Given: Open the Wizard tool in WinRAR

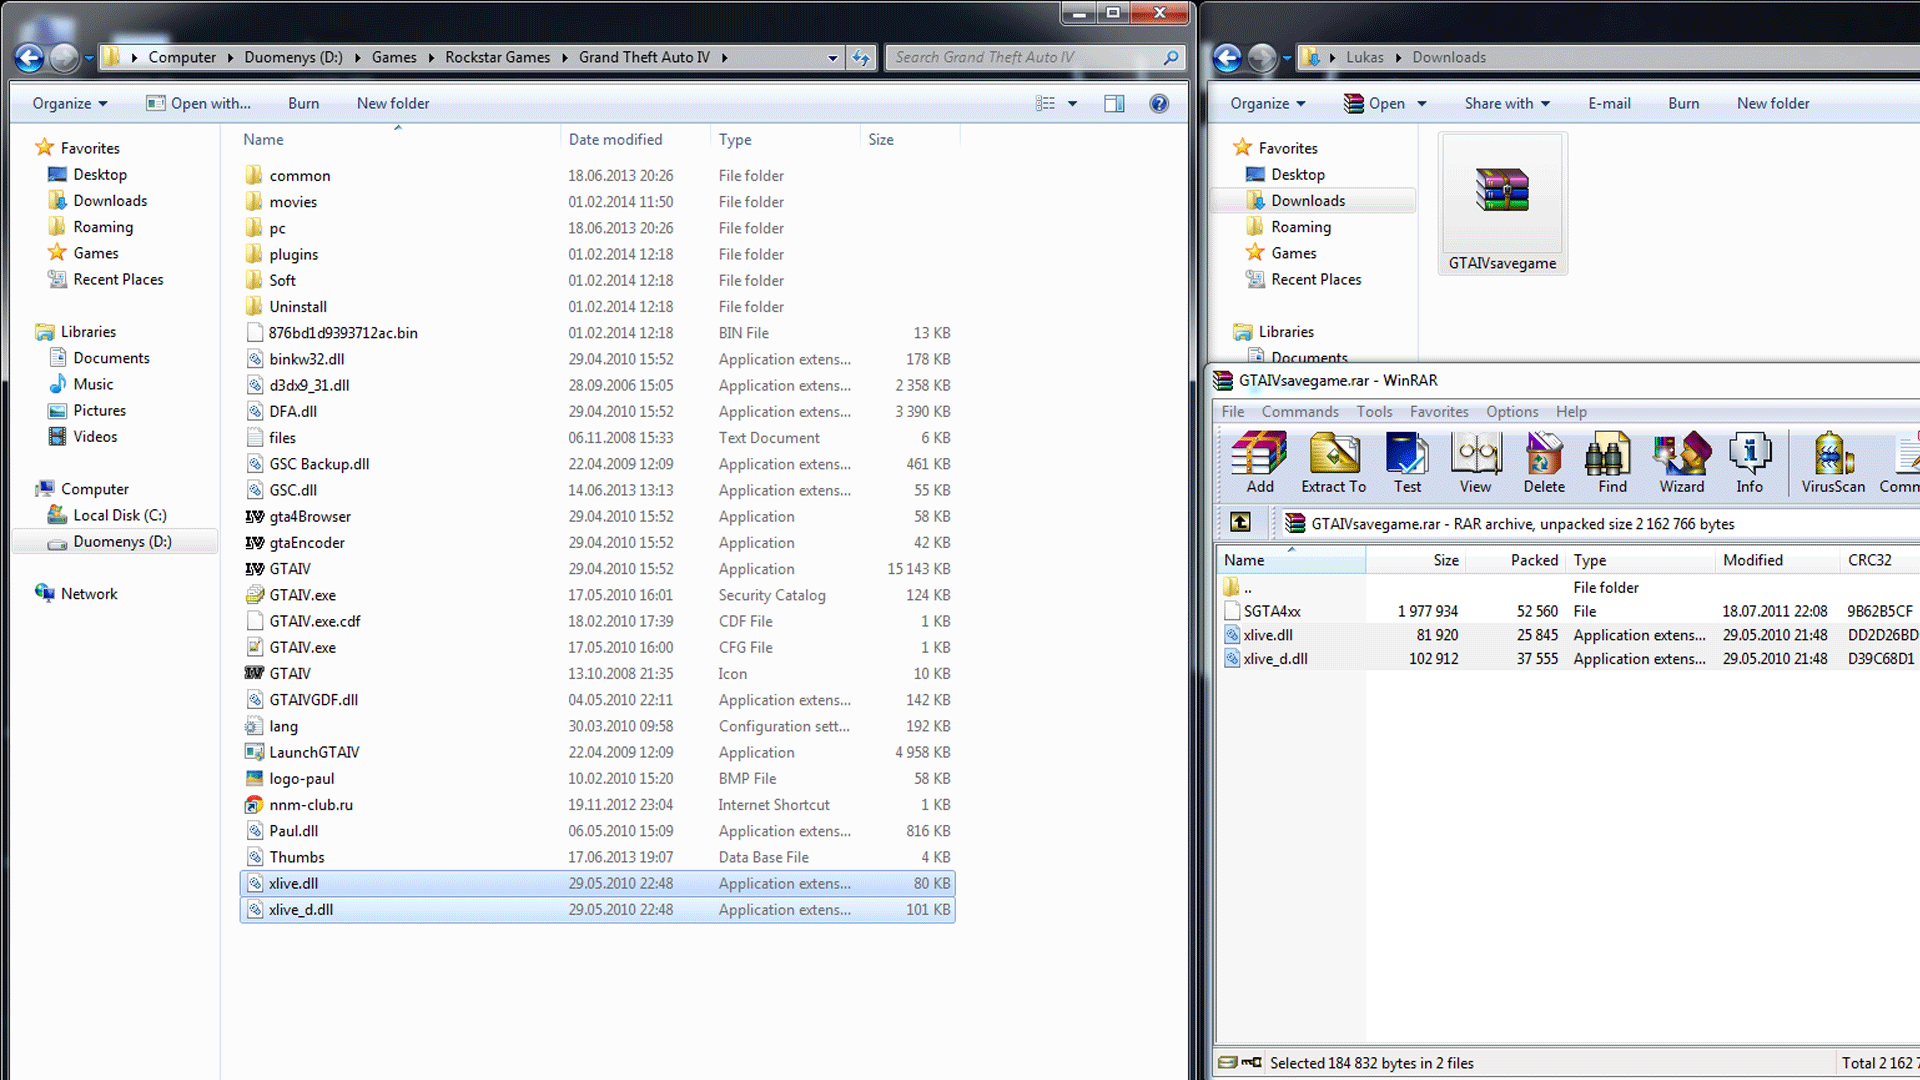Looking at the screenshot, I should tap(1682, 463).
